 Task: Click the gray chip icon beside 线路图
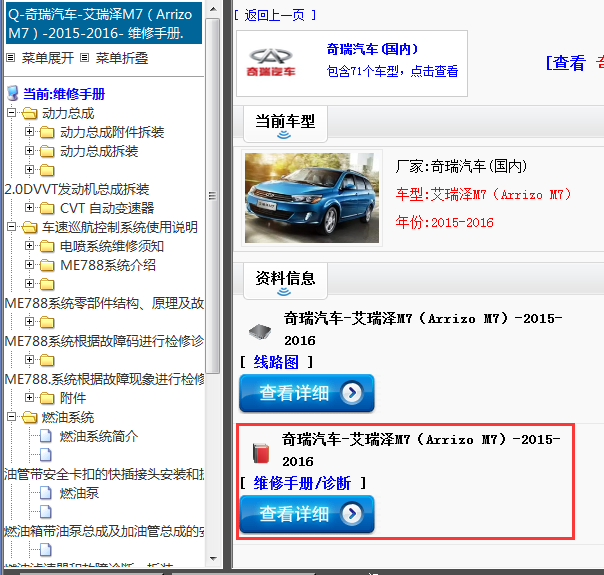(260, 331)
